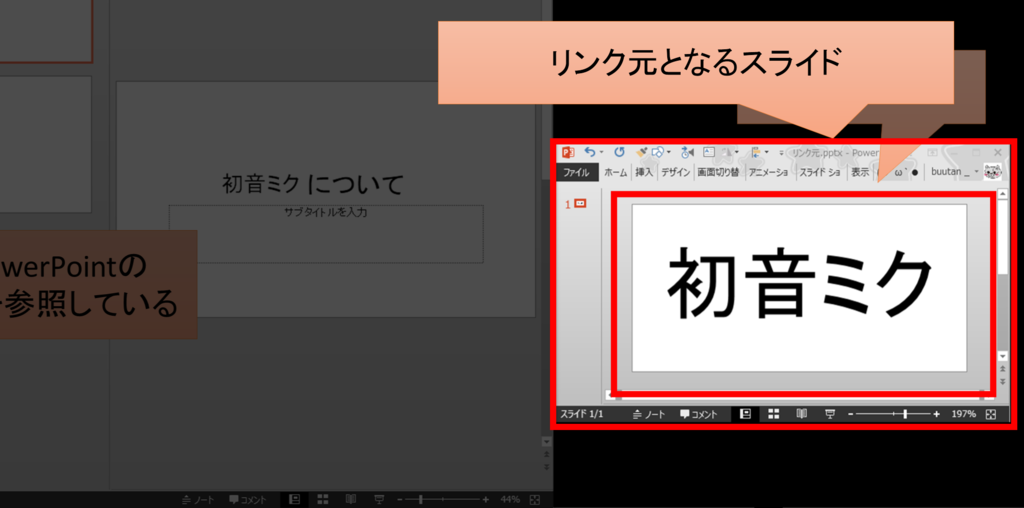Image resolution: width=1024 pixels, height=508 pixels.
Task: Open the align objects dropdown arrow
Action: [x=767, y=153]
